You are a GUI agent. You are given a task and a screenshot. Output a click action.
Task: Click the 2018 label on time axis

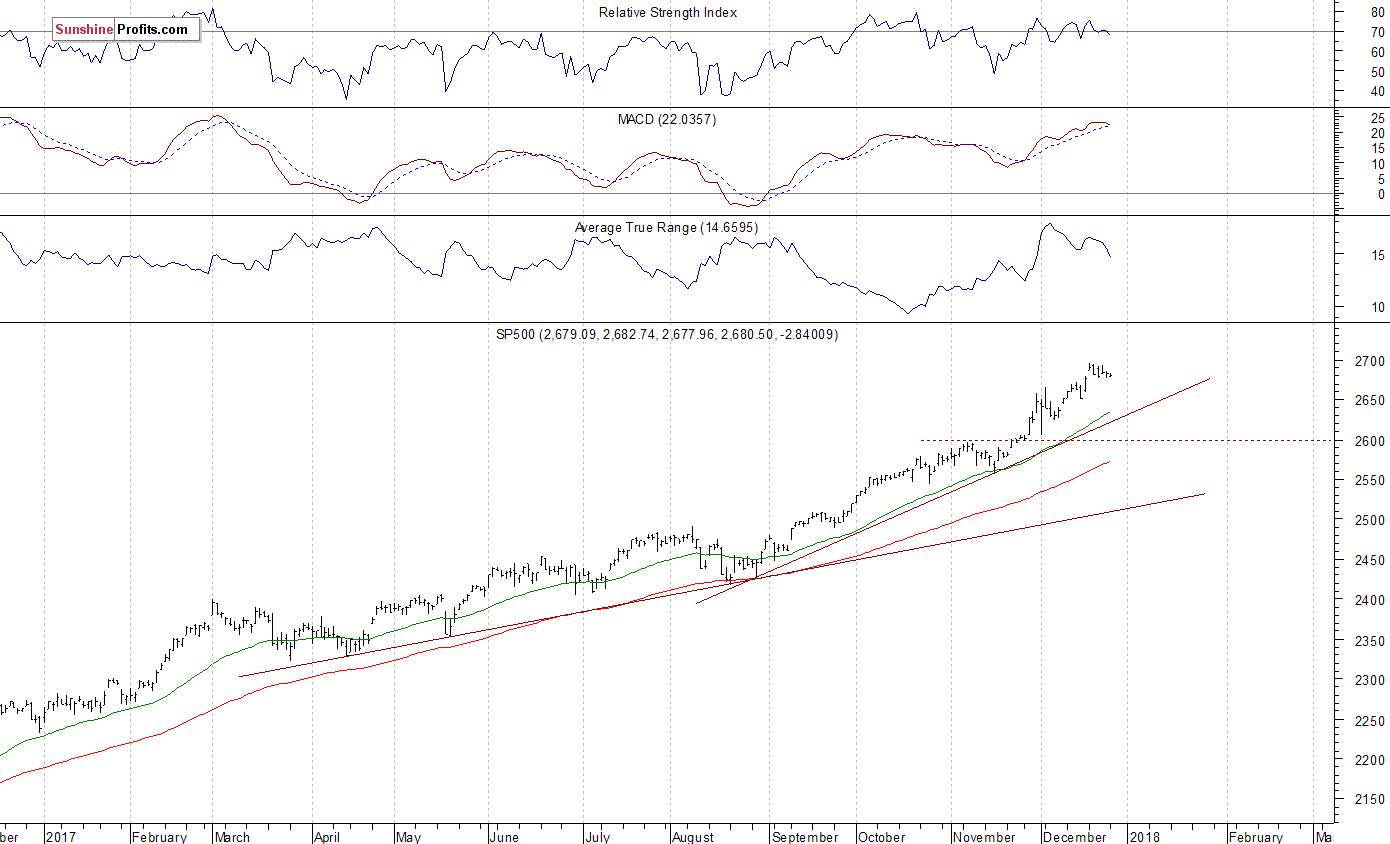click(x=1146, y=837)
